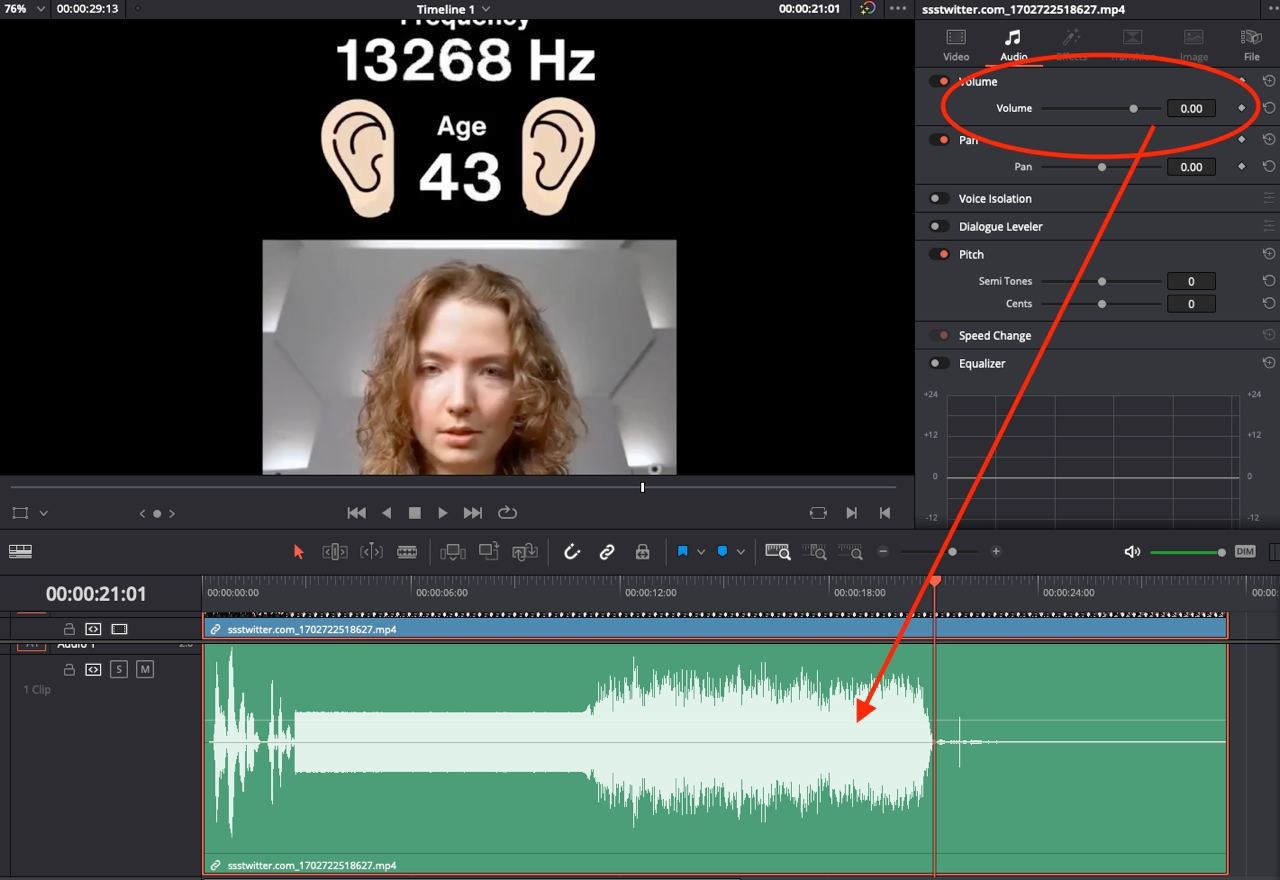Viewport: 1280px width, 880px height.
Task: Switch to inspector Audio tab
Action: click(x=1014, y=45)
